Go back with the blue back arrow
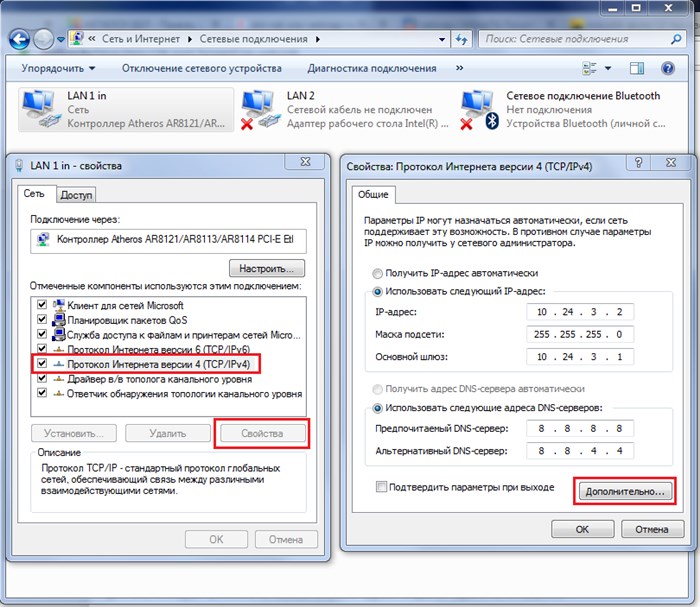This screenshot has width=700, height=607. click(x=19, y=40)
